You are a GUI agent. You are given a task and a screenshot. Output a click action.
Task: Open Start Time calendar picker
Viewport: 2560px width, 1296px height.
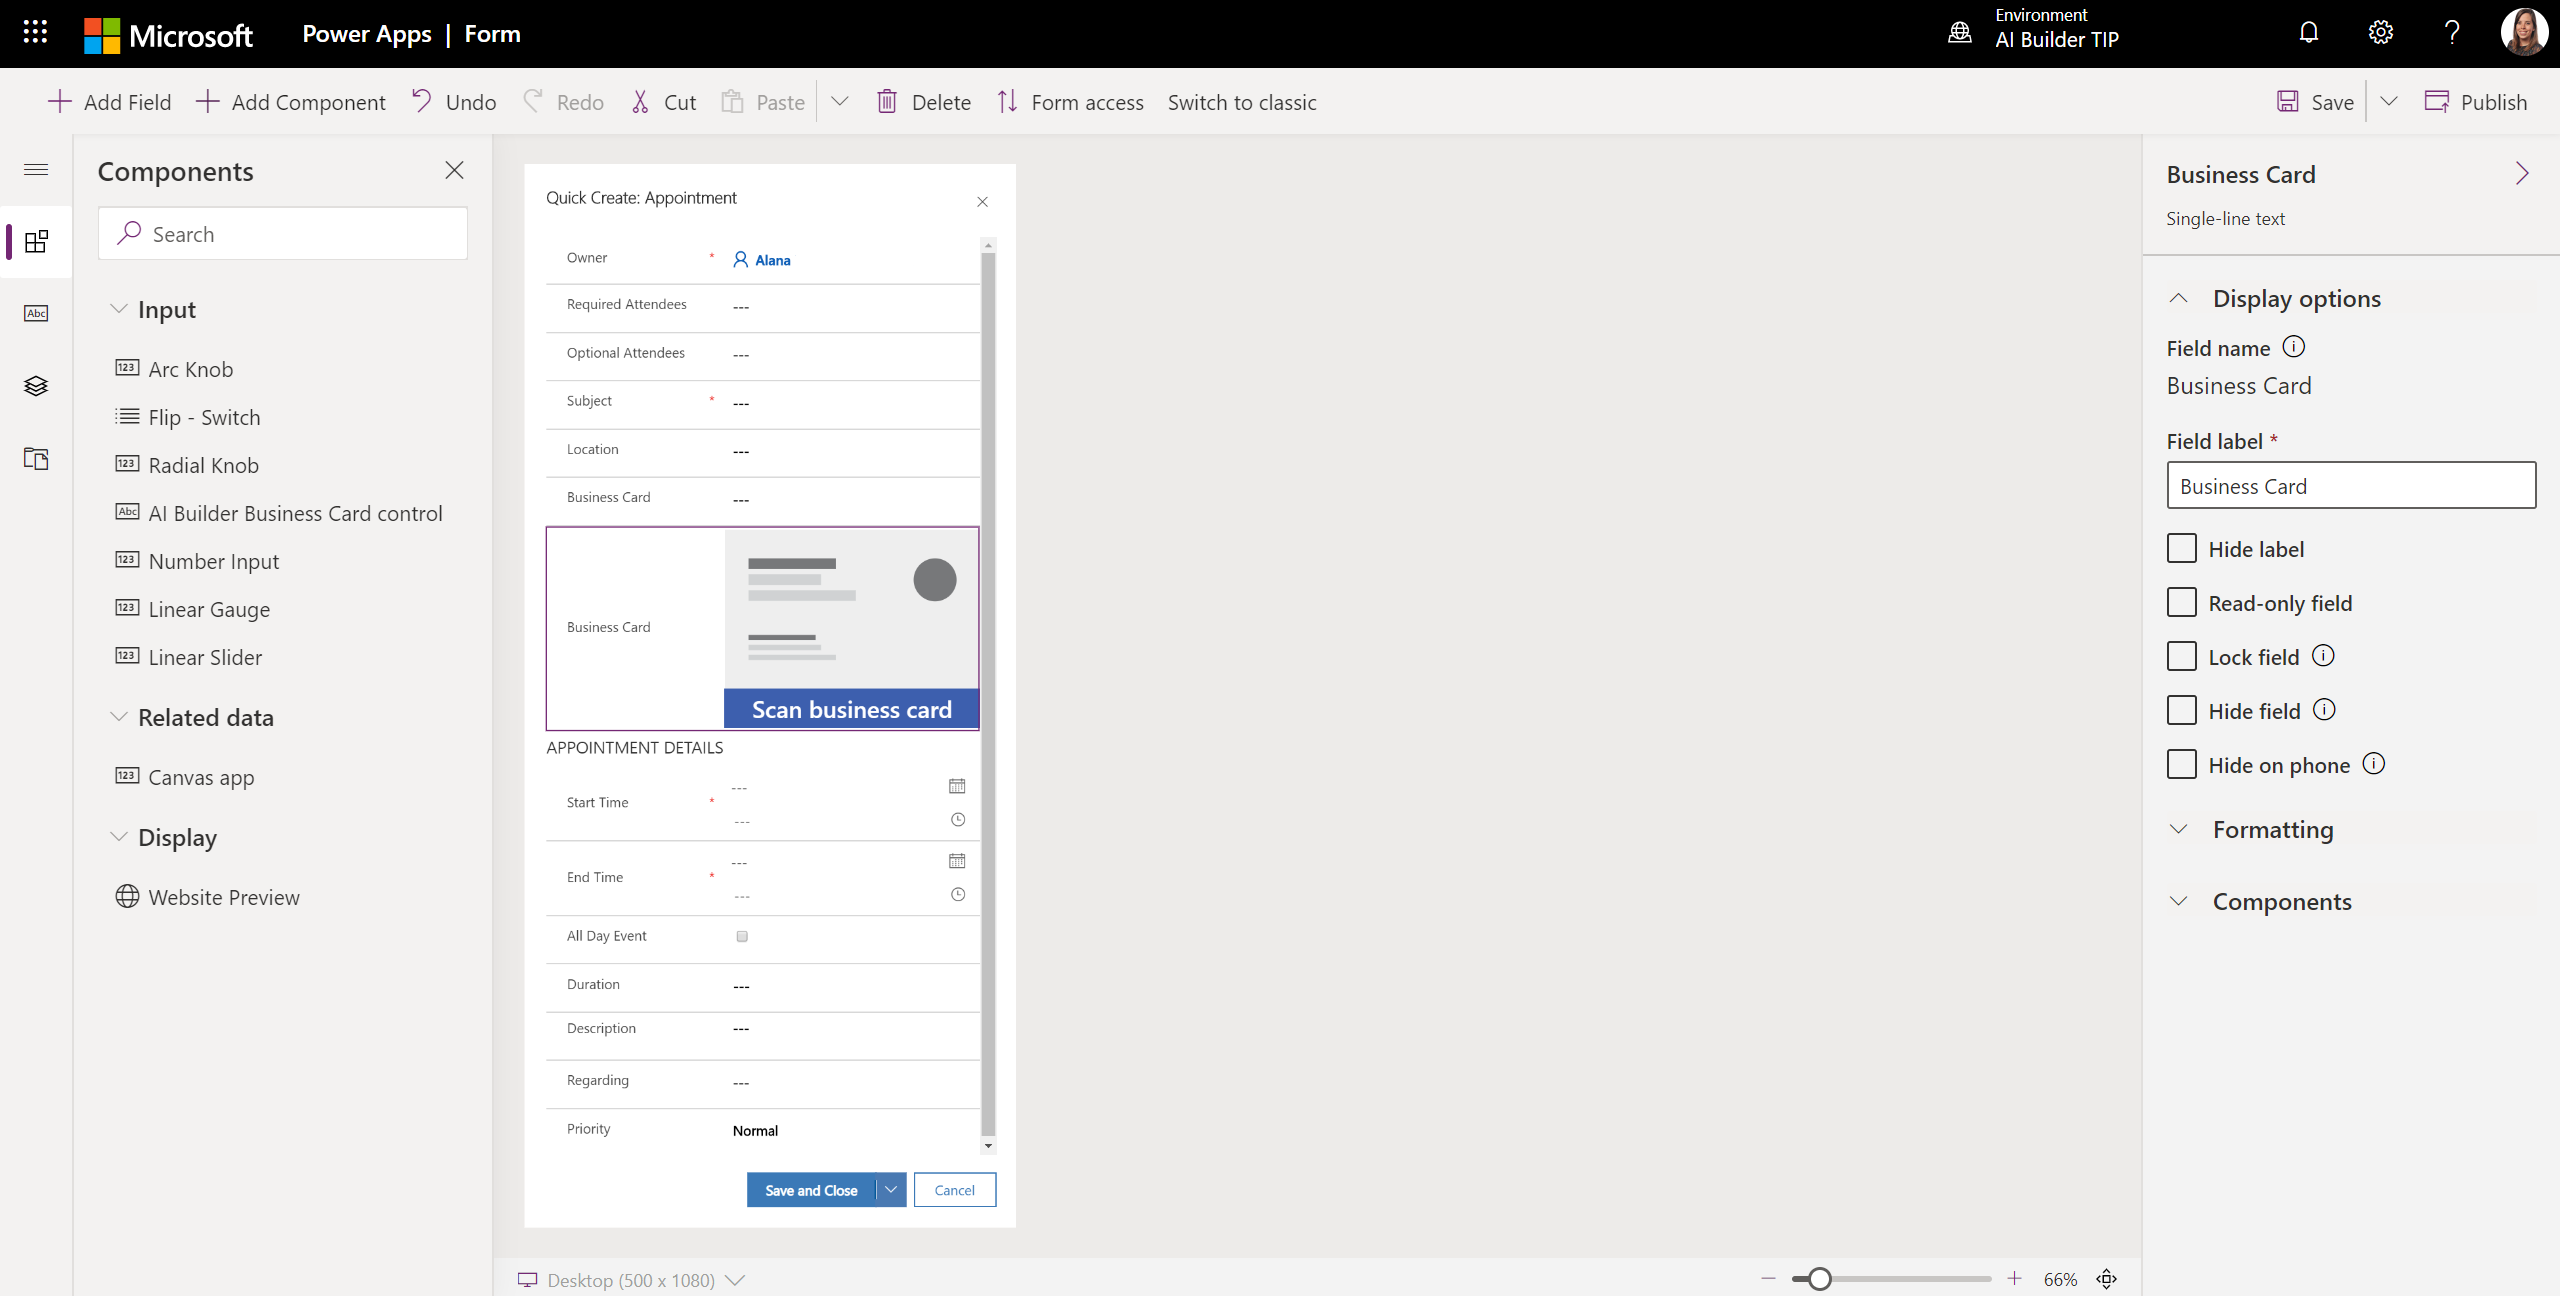(x=957, y=786)
